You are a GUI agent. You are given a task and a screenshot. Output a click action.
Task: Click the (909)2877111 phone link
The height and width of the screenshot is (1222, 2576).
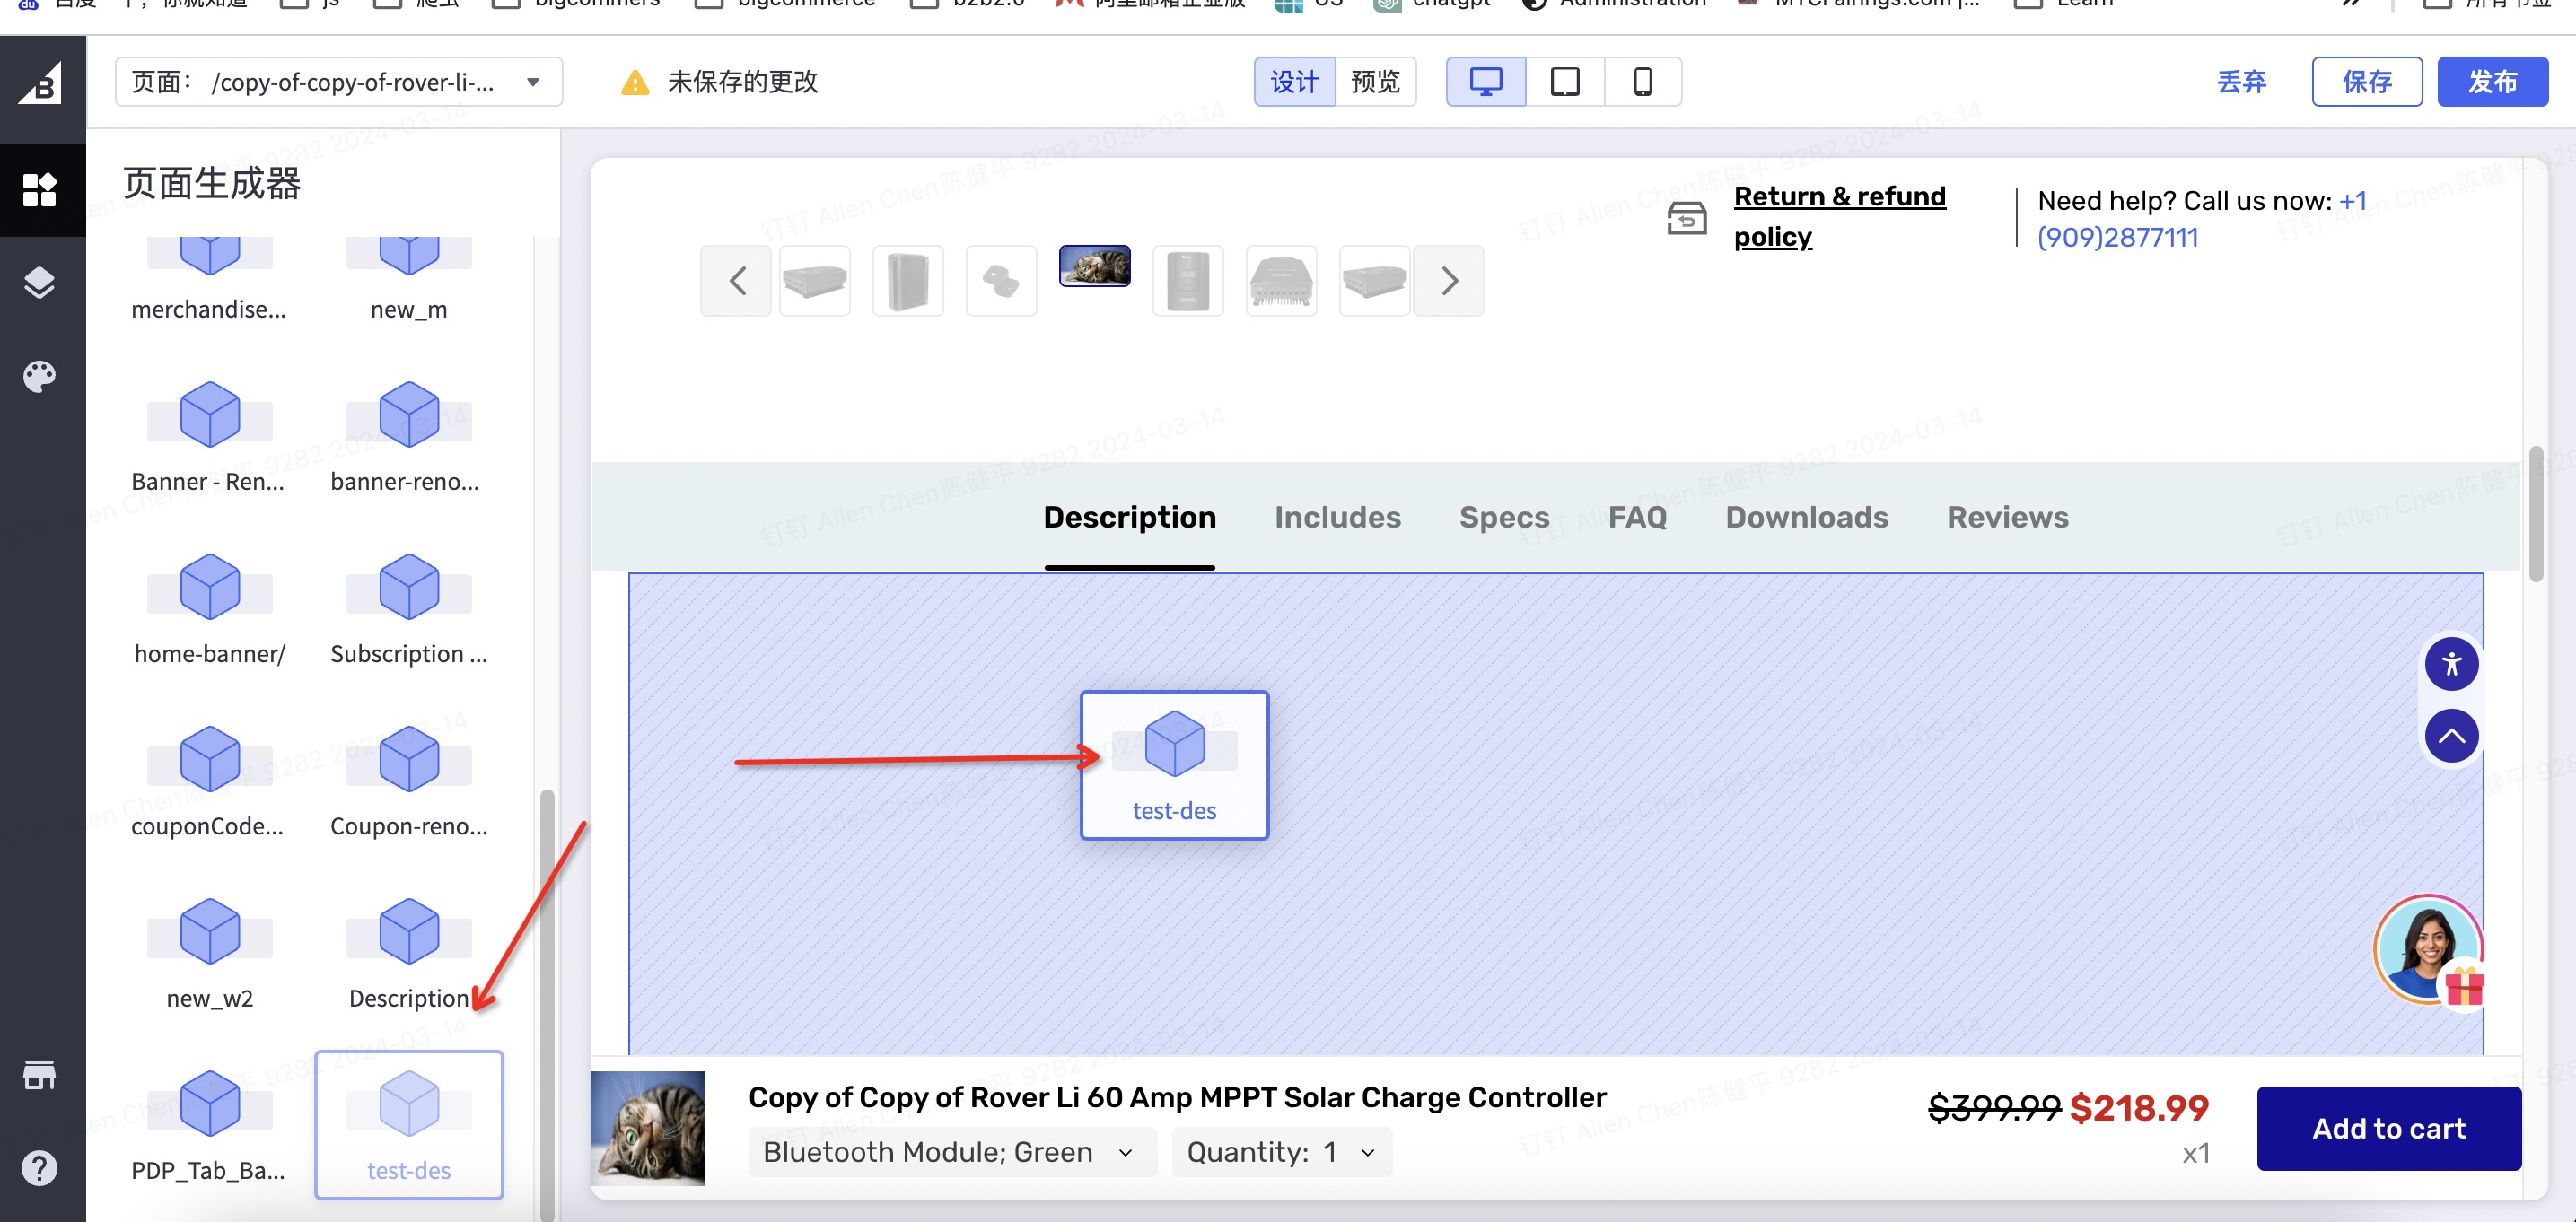tap(2117, 238)
